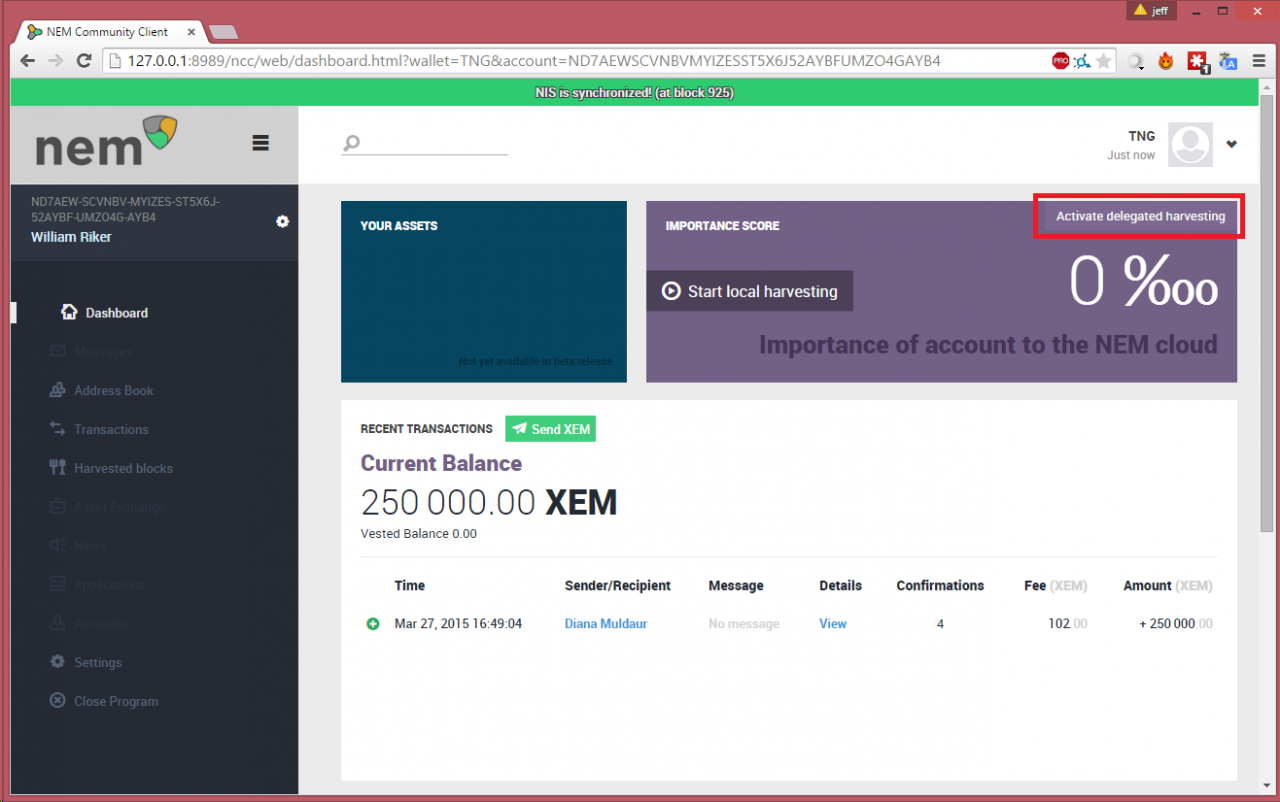View the transaction details link
Image resolution: width=1280 pixels, height=802 pixels.
coord(832,623)
